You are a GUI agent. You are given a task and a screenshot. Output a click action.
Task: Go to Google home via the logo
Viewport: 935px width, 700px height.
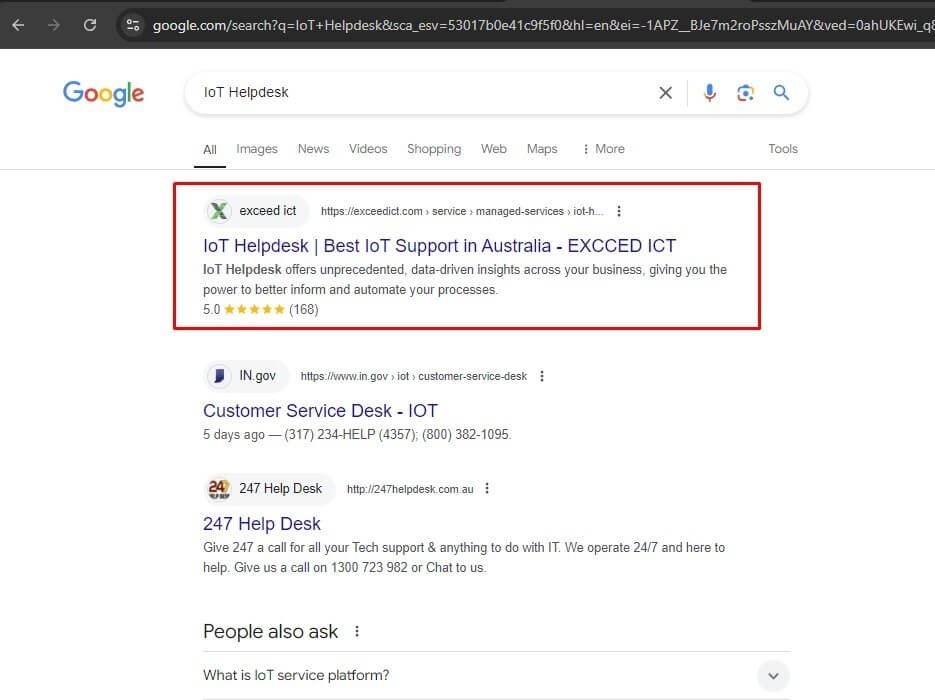coord(103,93)
